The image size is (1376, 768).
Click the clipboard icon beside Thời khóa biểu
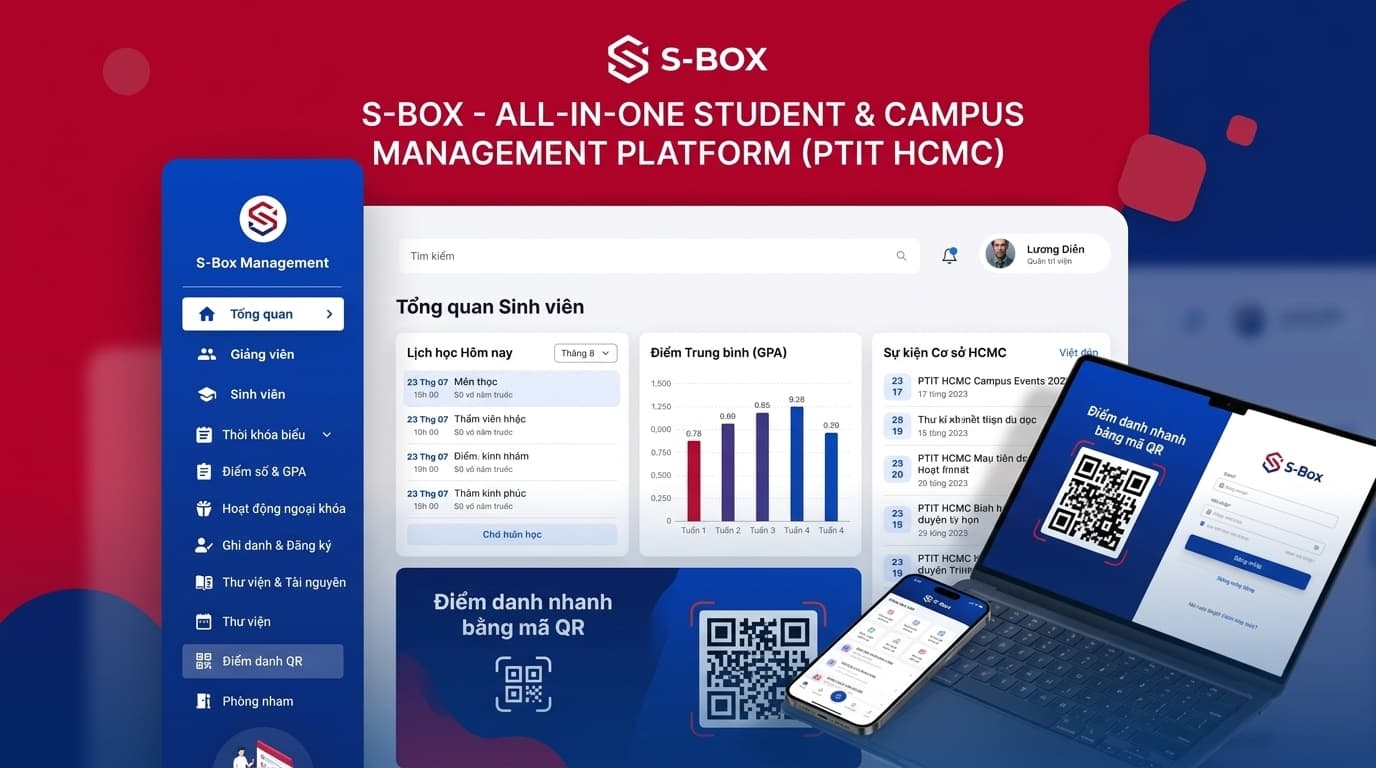[x=204, y=435]
